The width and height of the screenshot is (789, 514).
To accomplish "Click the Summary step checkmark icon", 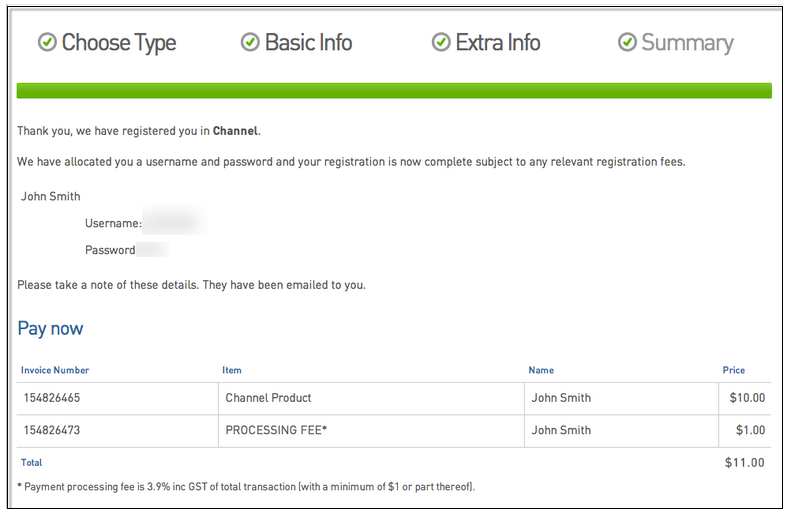I will (627, 42).
